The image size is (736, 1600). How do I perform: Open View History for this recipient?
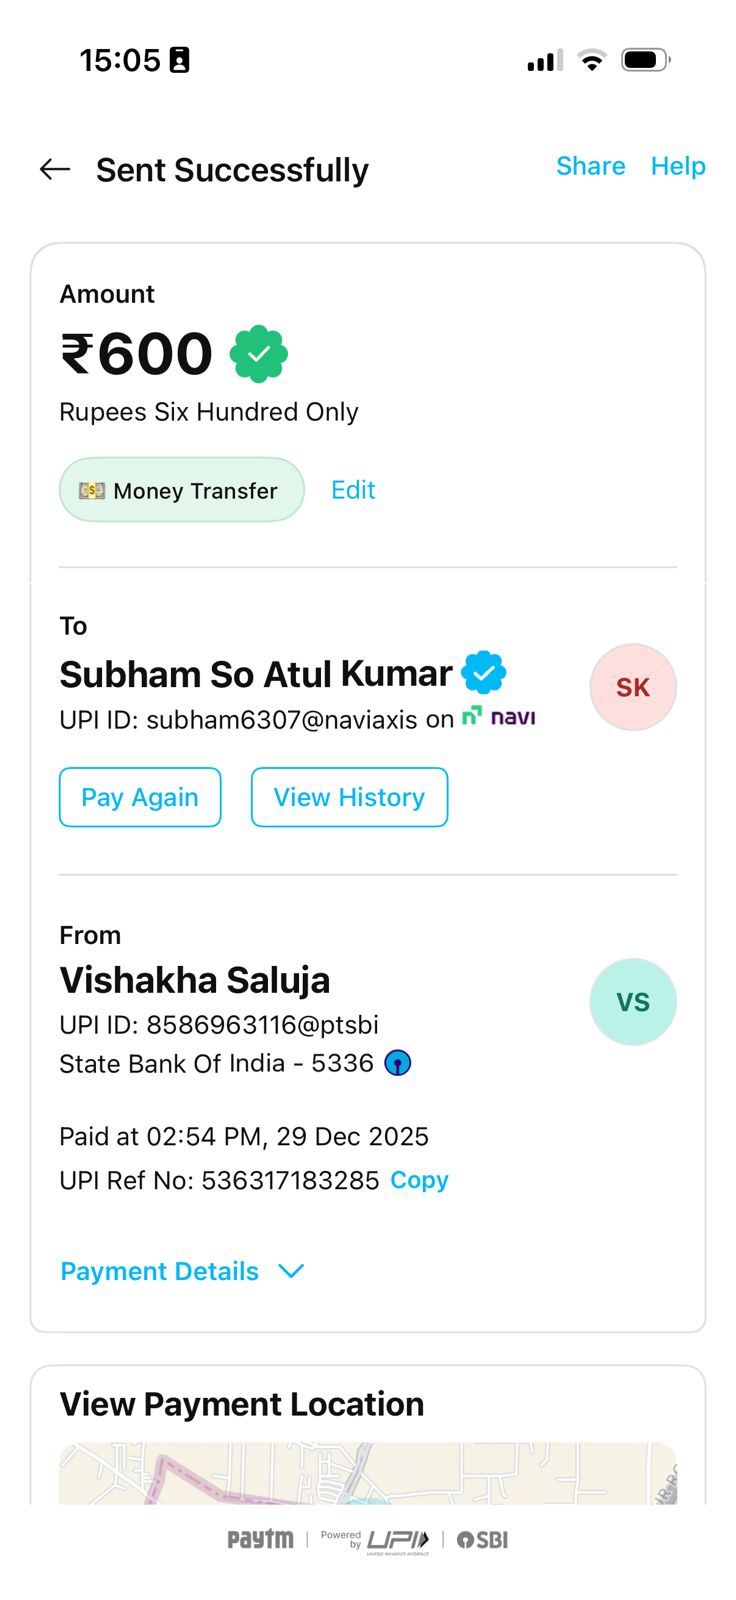(349, 797)
